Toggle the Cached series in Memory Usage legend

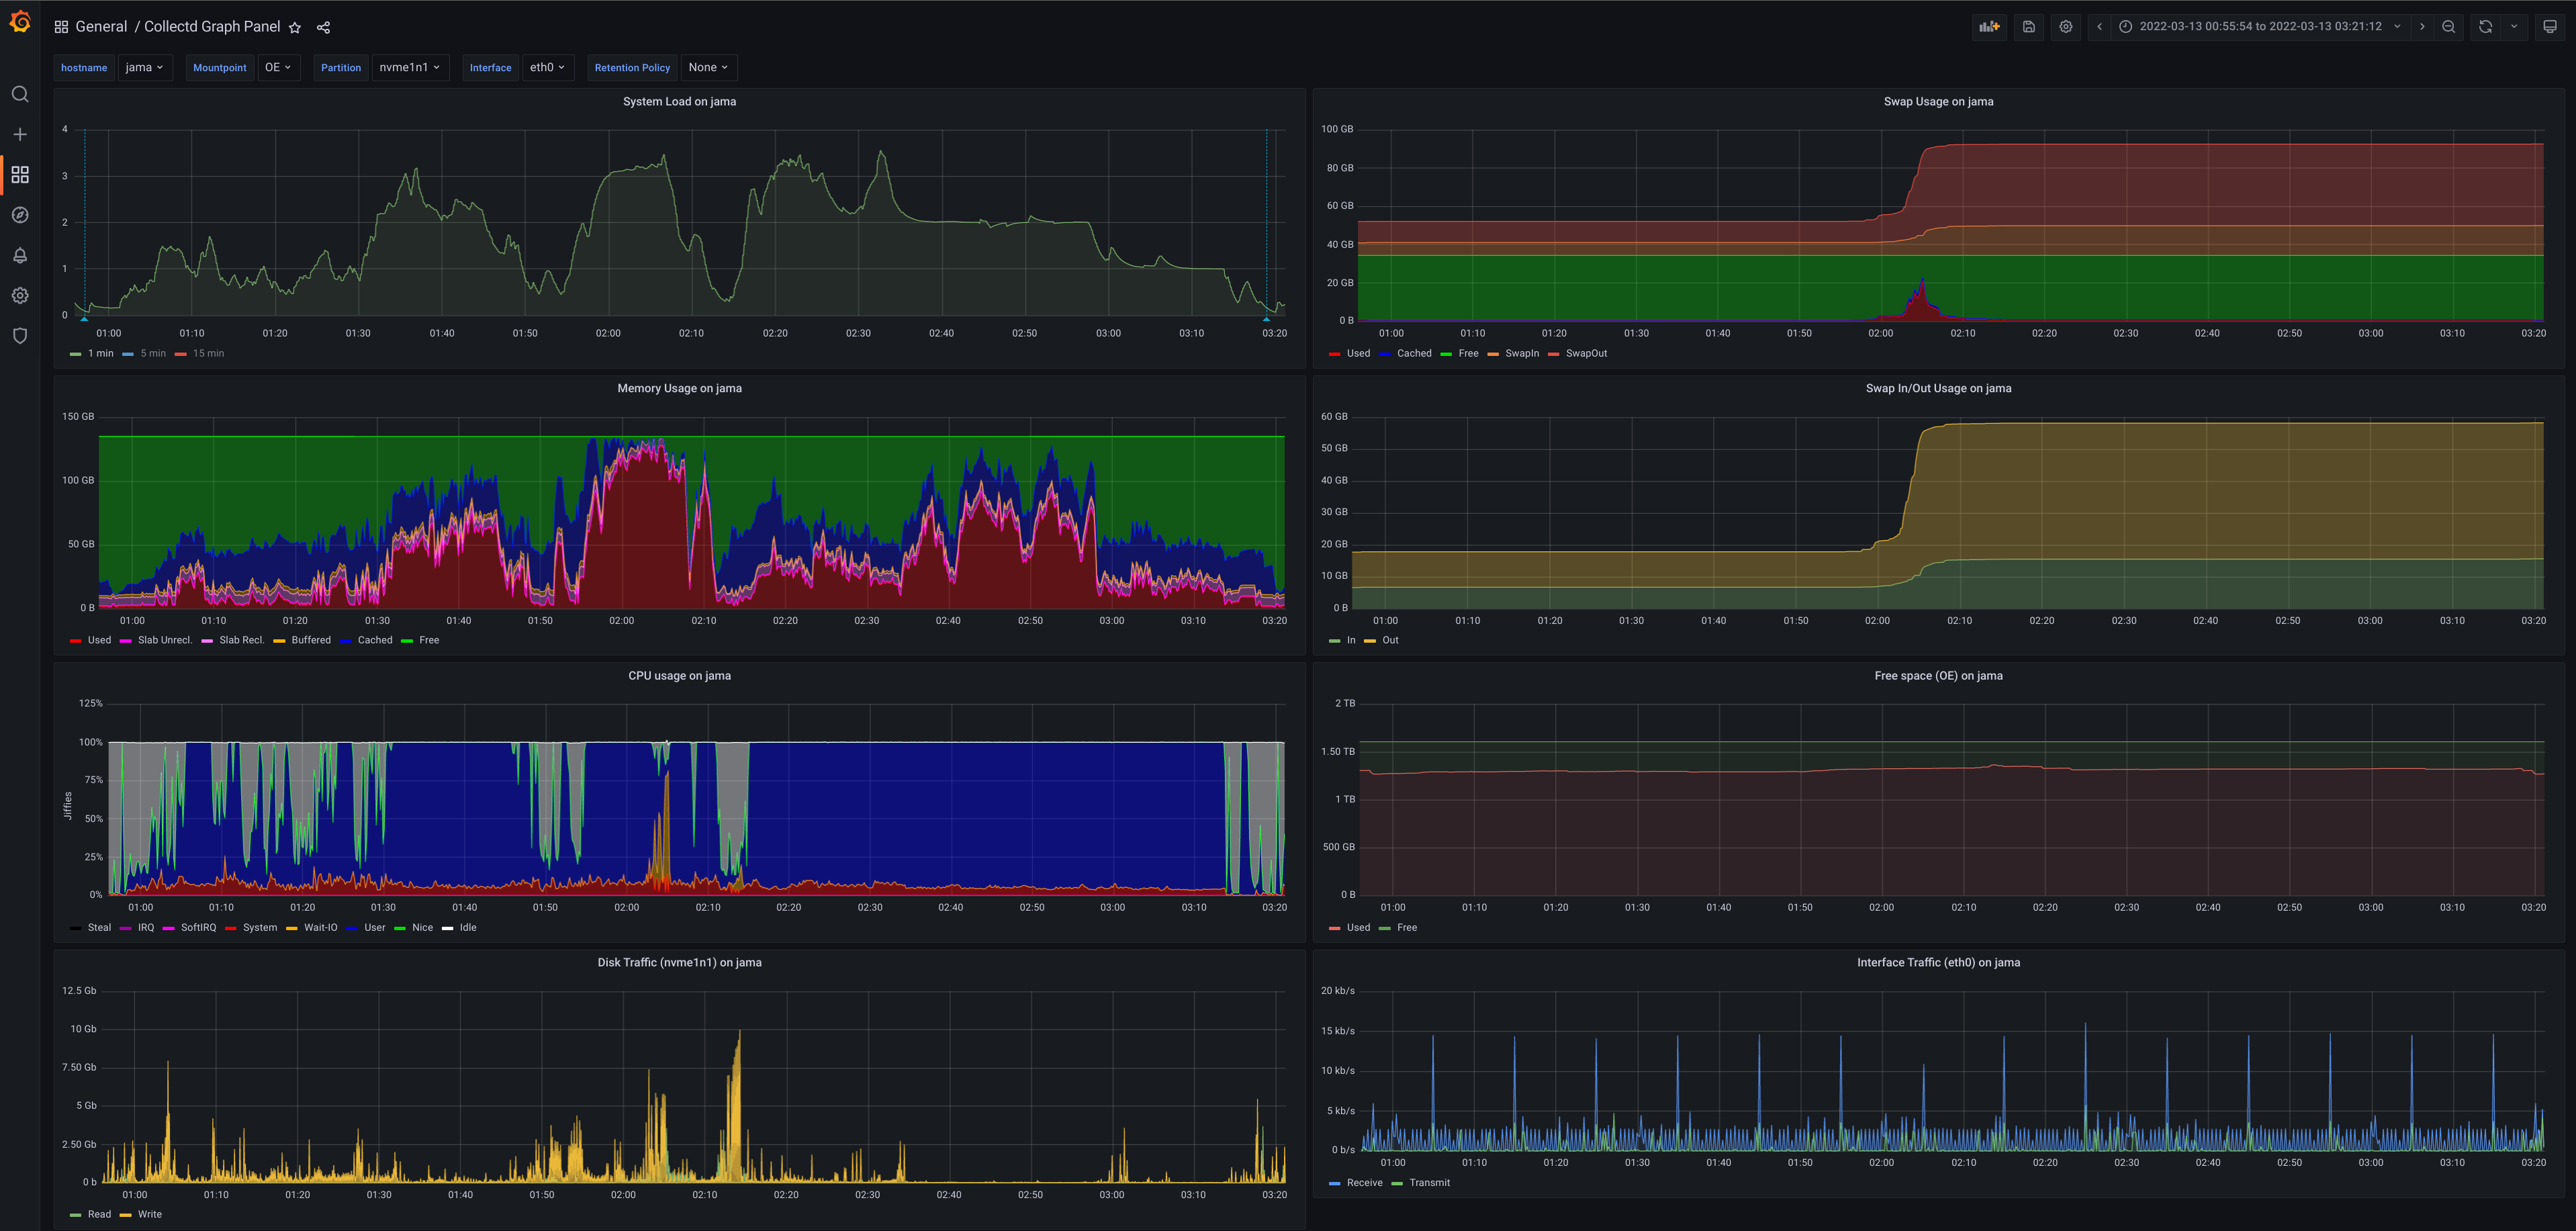pyautogui.click(x=374, y=640)
